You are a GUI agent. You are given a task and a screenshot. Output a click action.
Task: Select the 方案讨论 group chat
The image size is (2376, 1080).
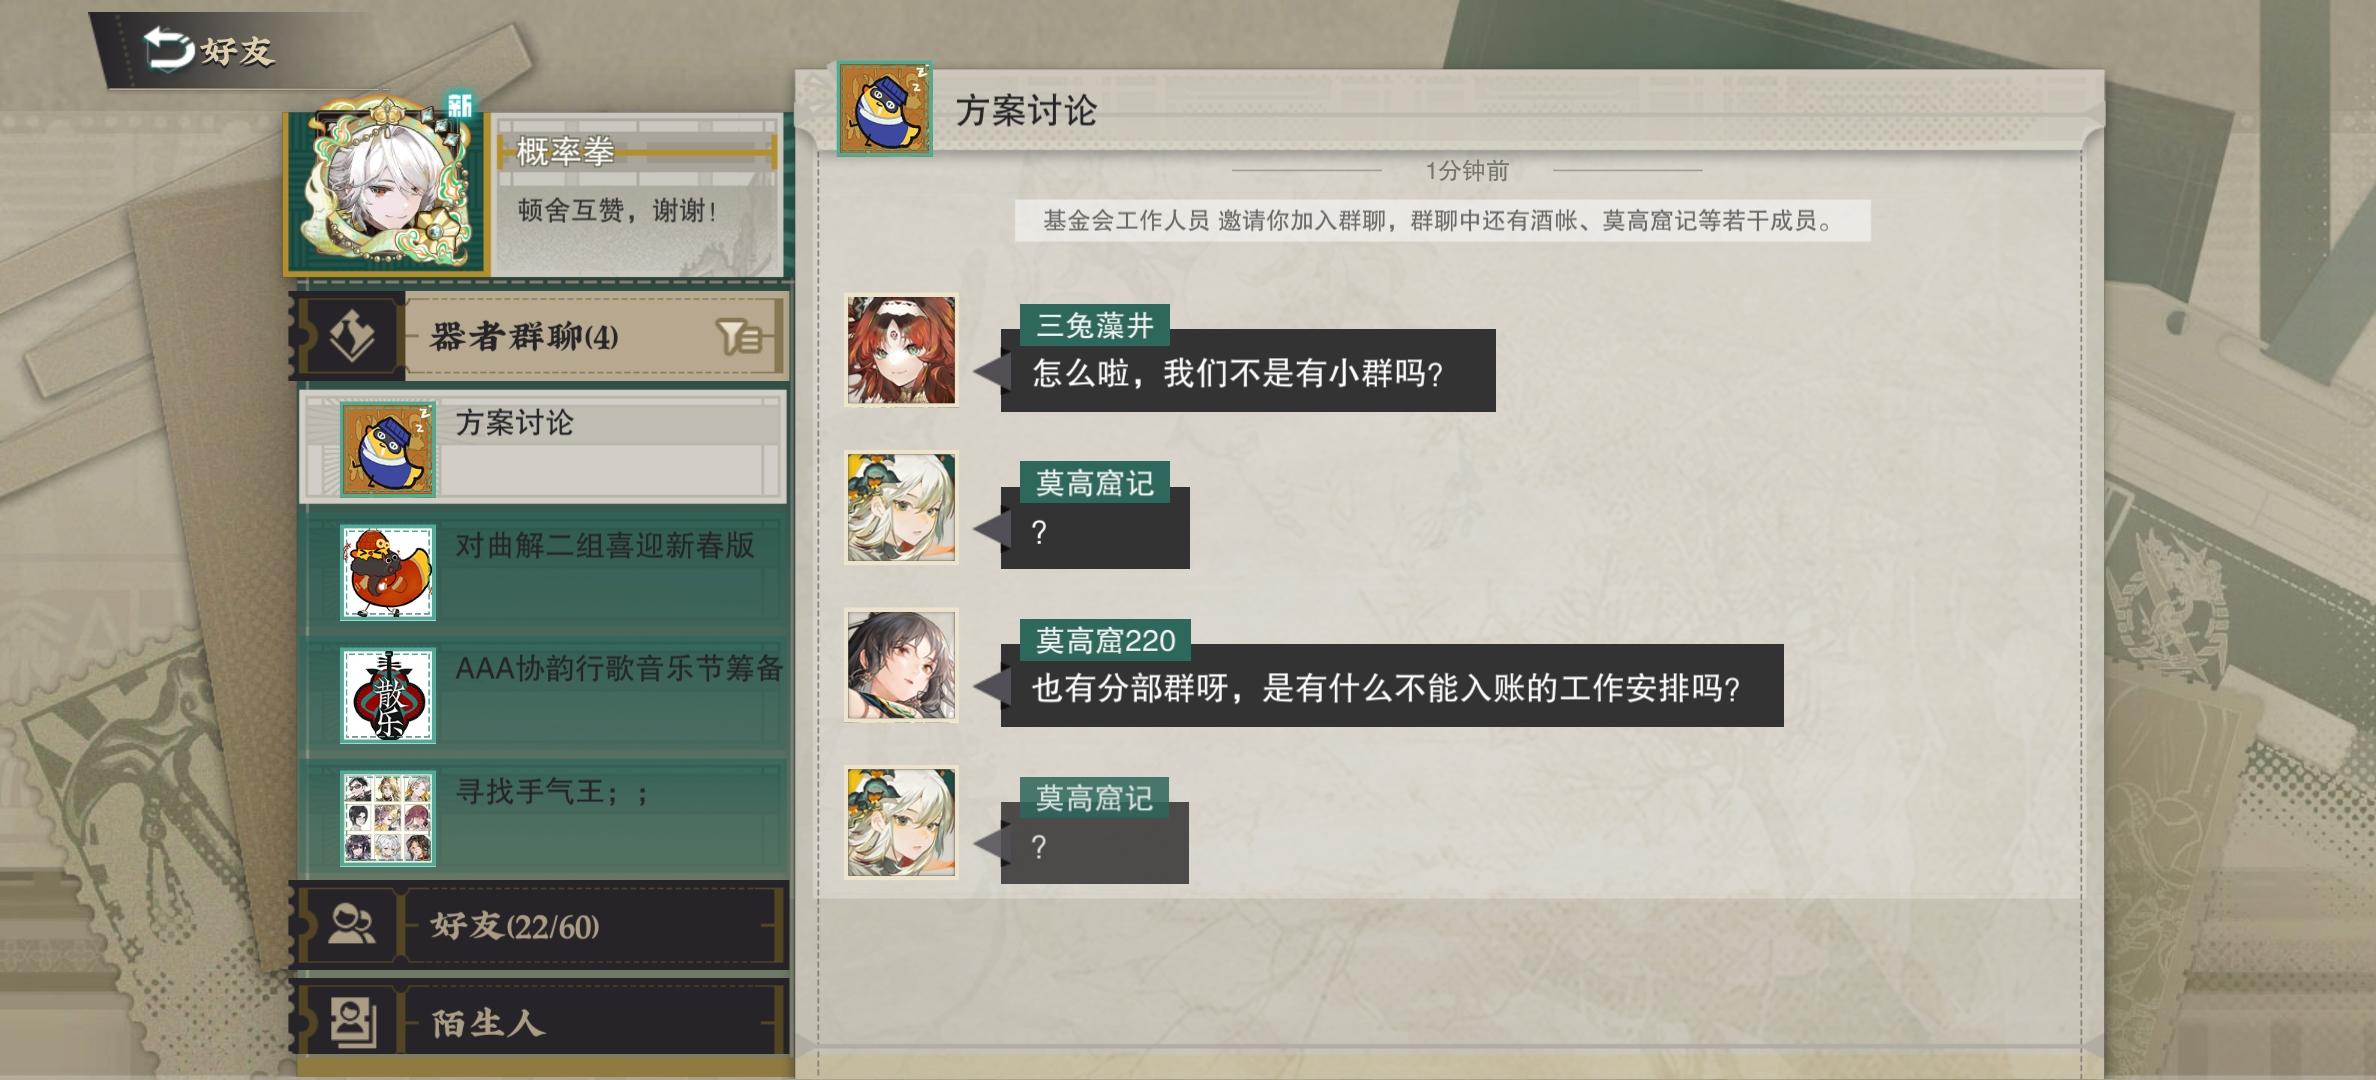(543, 447)
